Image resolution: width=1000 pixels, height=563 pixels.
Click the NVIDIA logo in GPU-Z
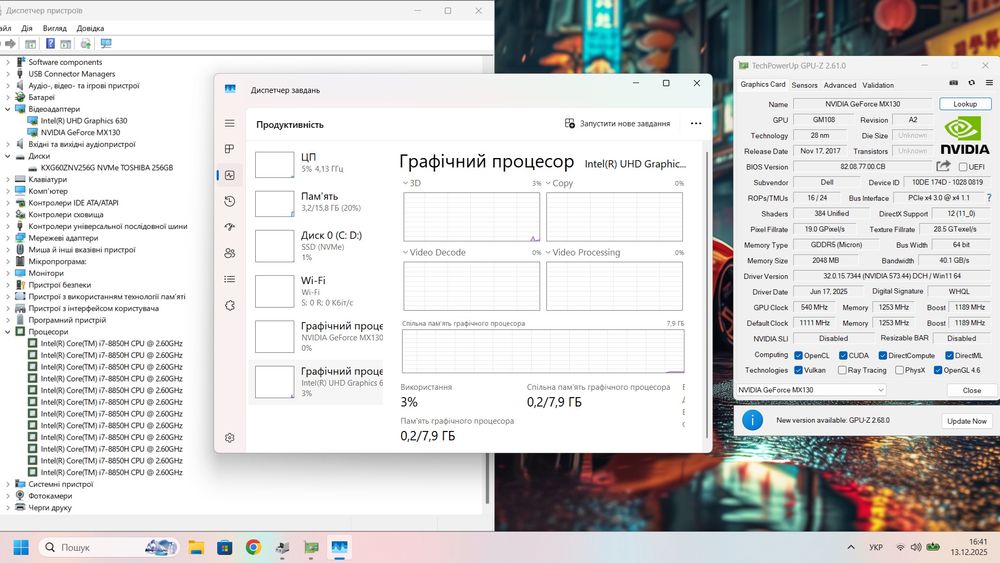(x=965, y=135)
